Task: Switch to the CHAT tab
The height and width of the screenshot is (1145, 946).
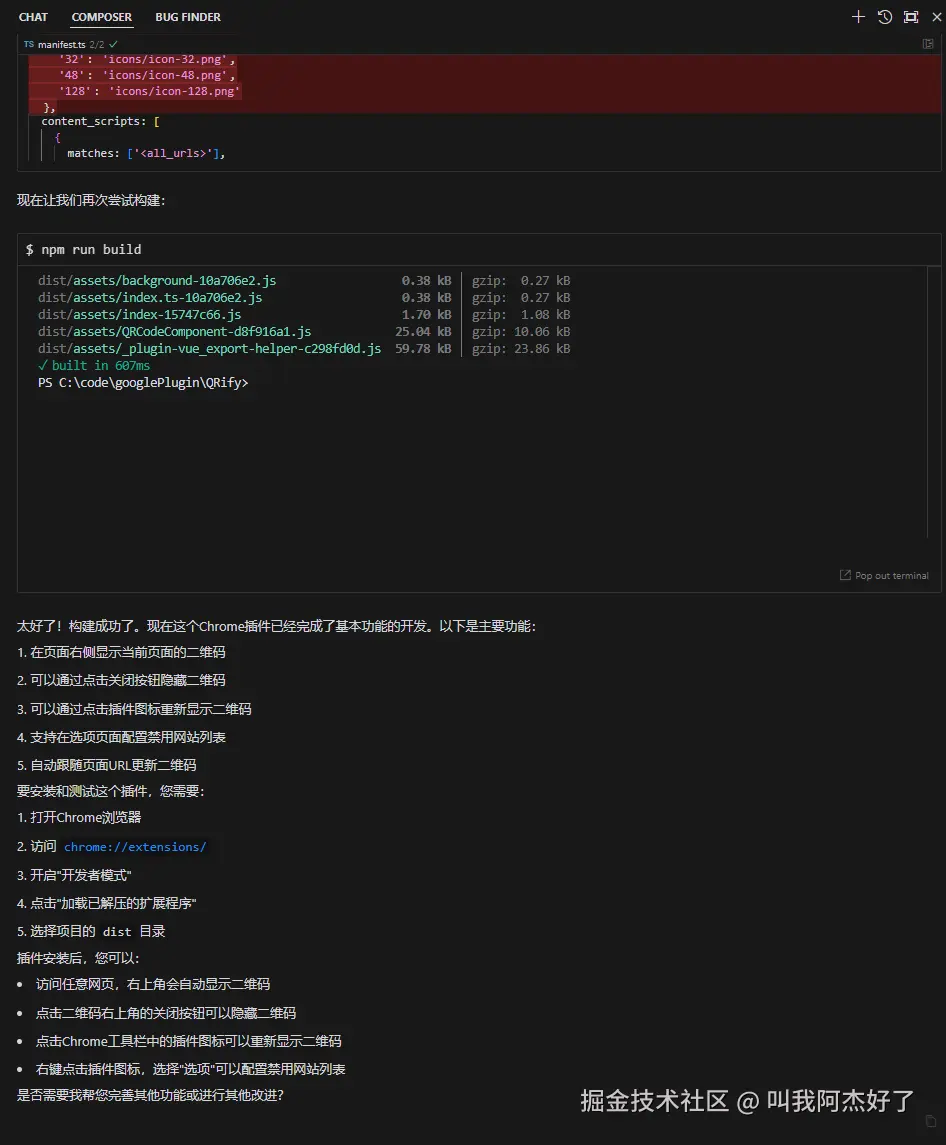Action: click(x=33, y=17)
